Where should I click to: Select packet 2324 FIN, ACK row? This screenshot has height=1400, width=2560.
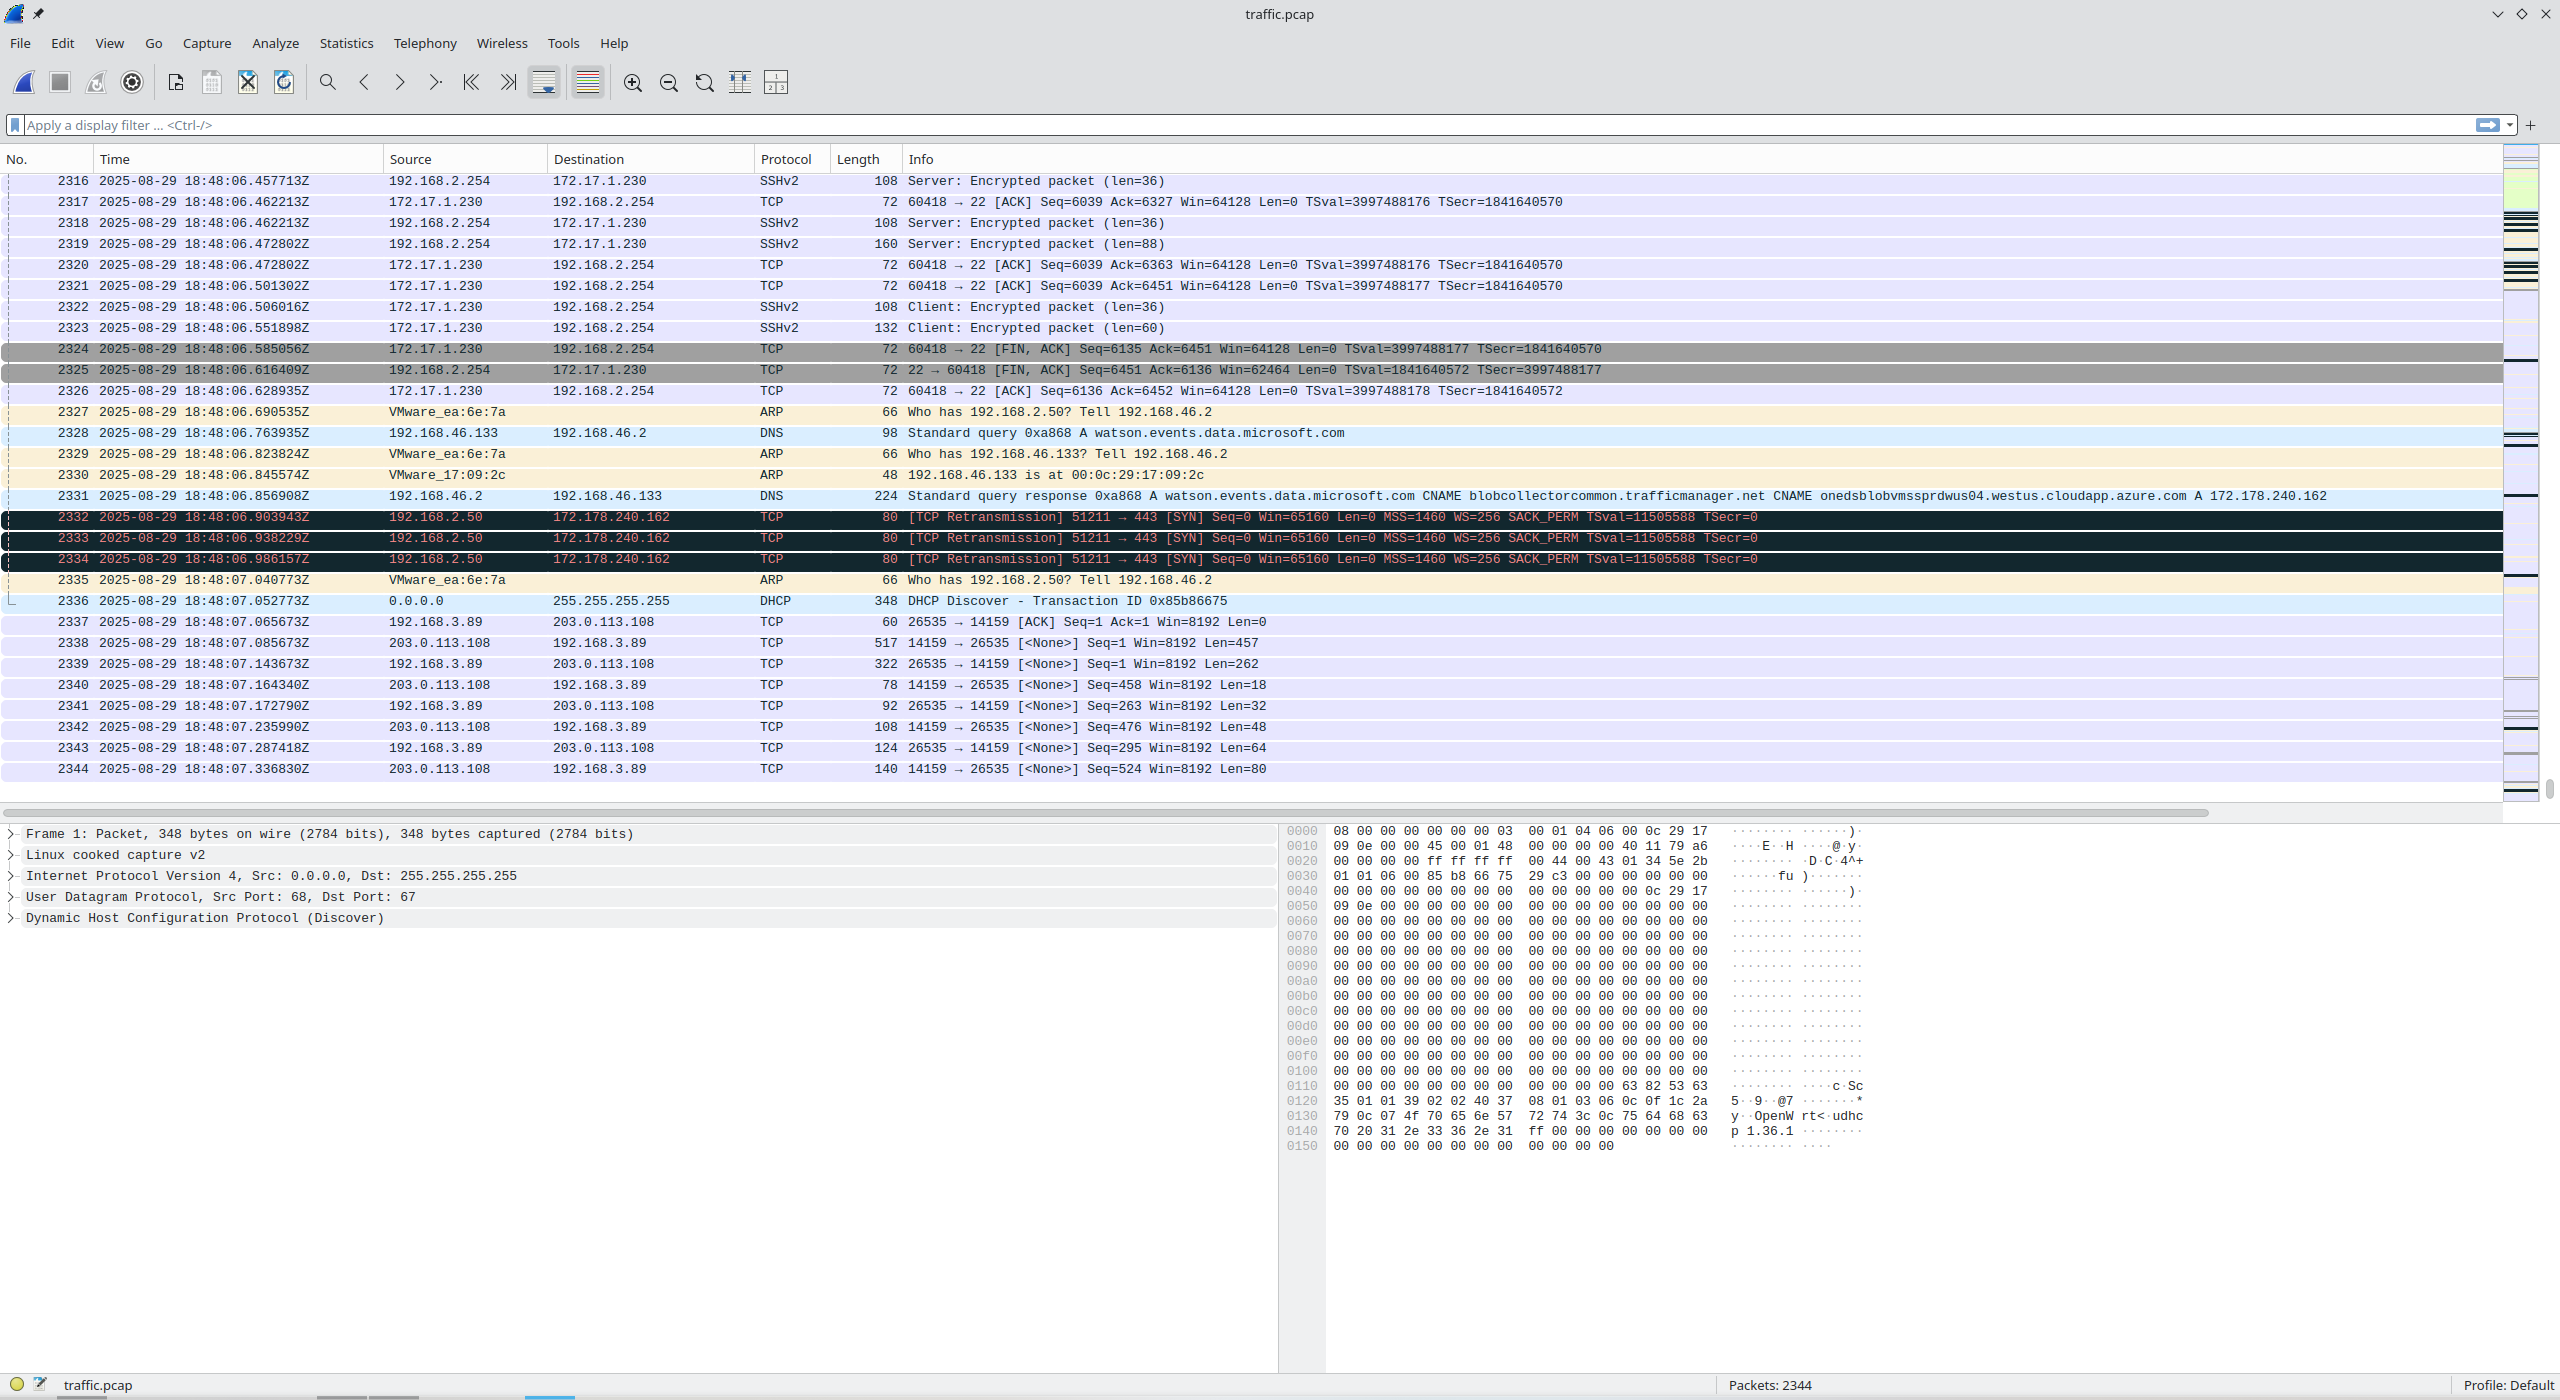tap(1251, 349)
